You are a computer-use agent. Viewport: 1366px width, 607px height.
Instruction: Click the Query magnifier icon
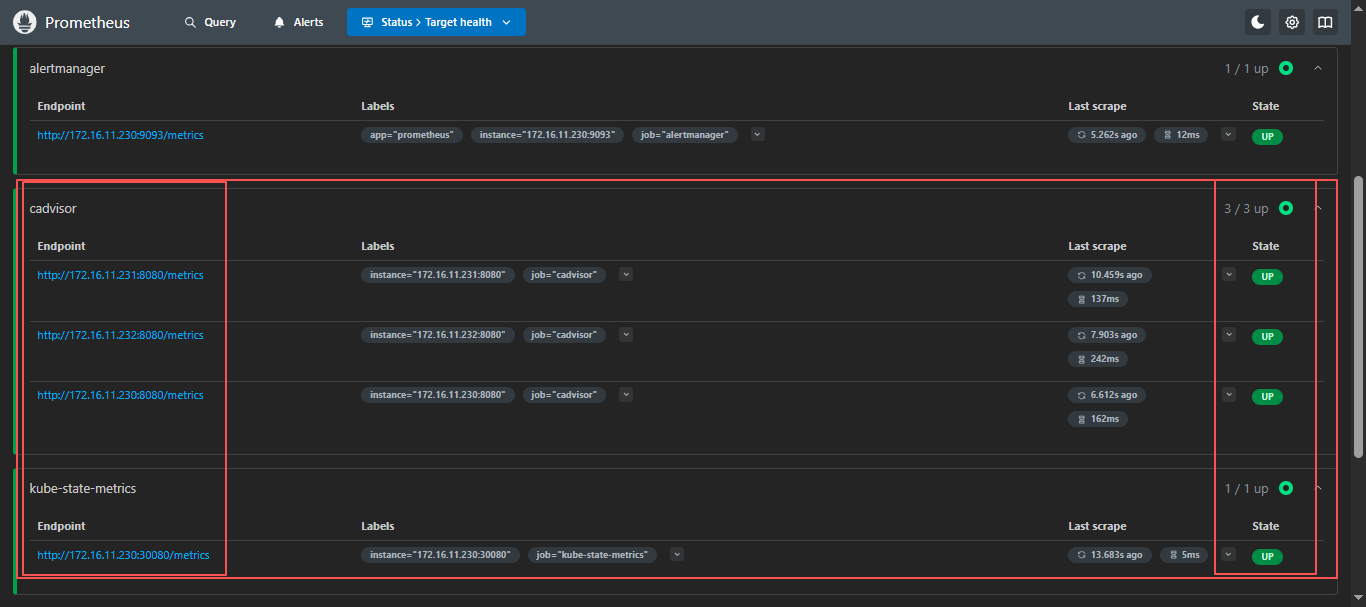[x=190, y=22]
